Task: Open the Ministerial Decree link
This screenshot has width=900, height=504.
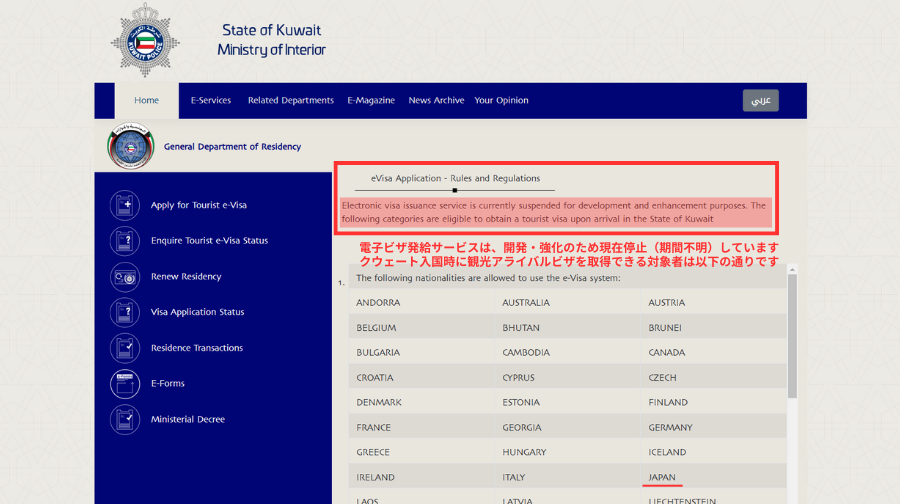Action: (x=188, y=419)
